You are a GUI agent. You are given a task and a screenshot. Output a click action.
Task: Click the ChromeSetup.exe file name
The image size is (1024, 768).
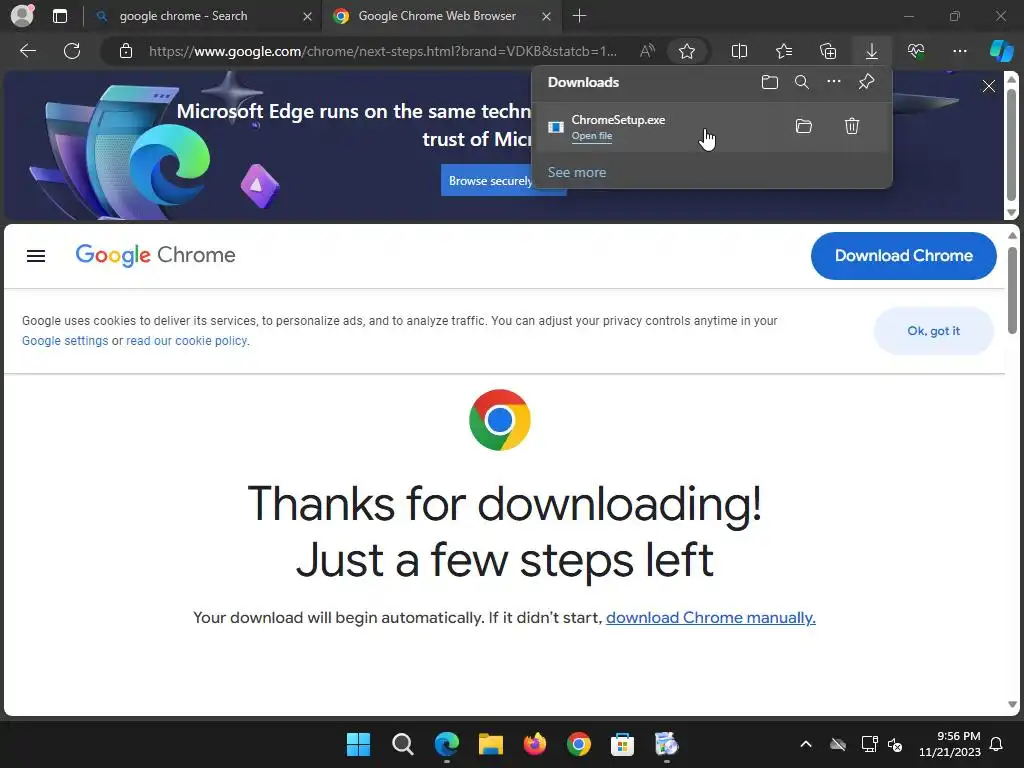tap(618, 120)
